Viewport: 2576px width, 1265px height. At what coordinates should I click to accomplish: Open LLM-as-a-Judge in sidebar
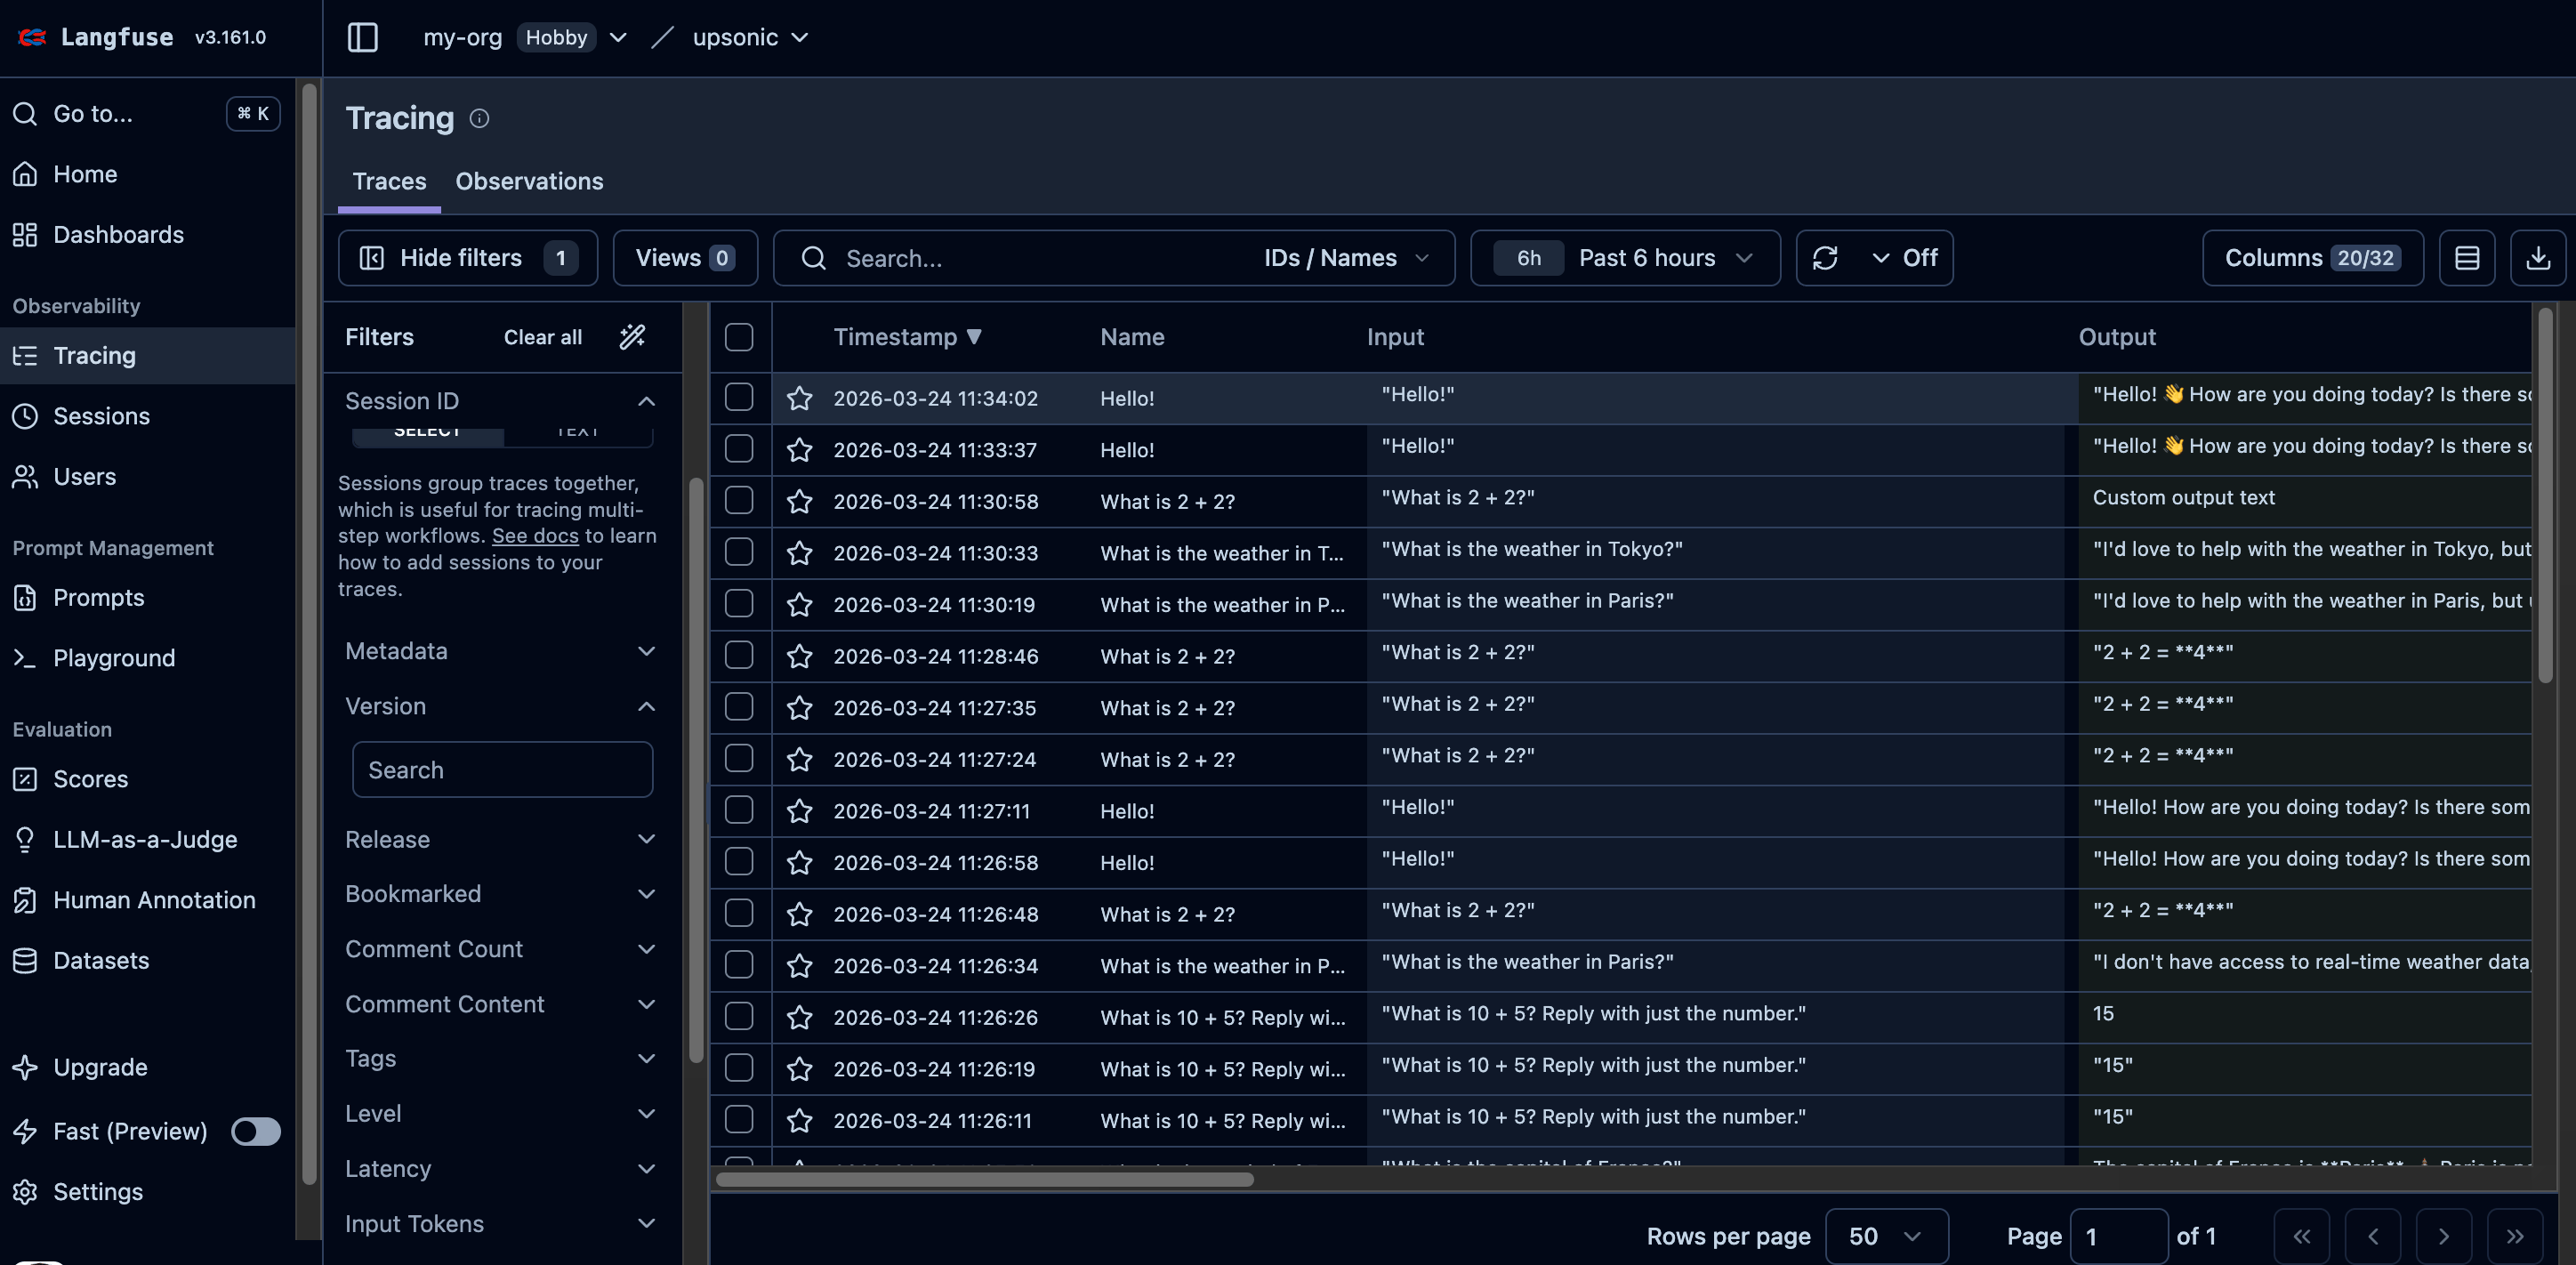coord(148,840)
